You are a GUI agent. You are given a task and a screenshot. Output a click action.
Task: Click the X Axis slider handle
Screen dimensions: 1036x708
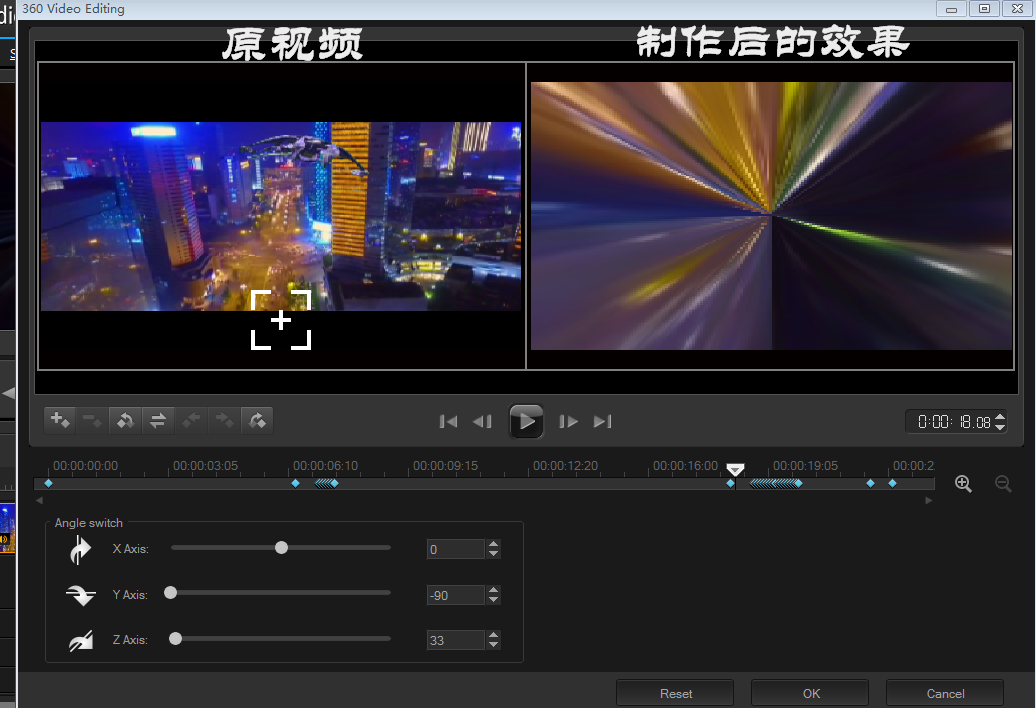(281, 548)
